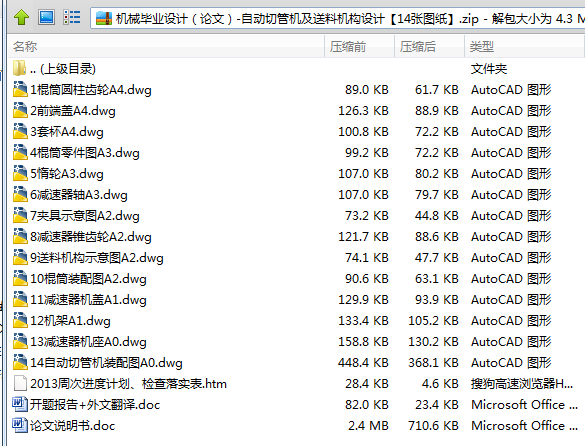This screenshot has height=446, width=585.
Task: Click icon of 11减速器机盖A1.dwg
Action: pos(20,299)
